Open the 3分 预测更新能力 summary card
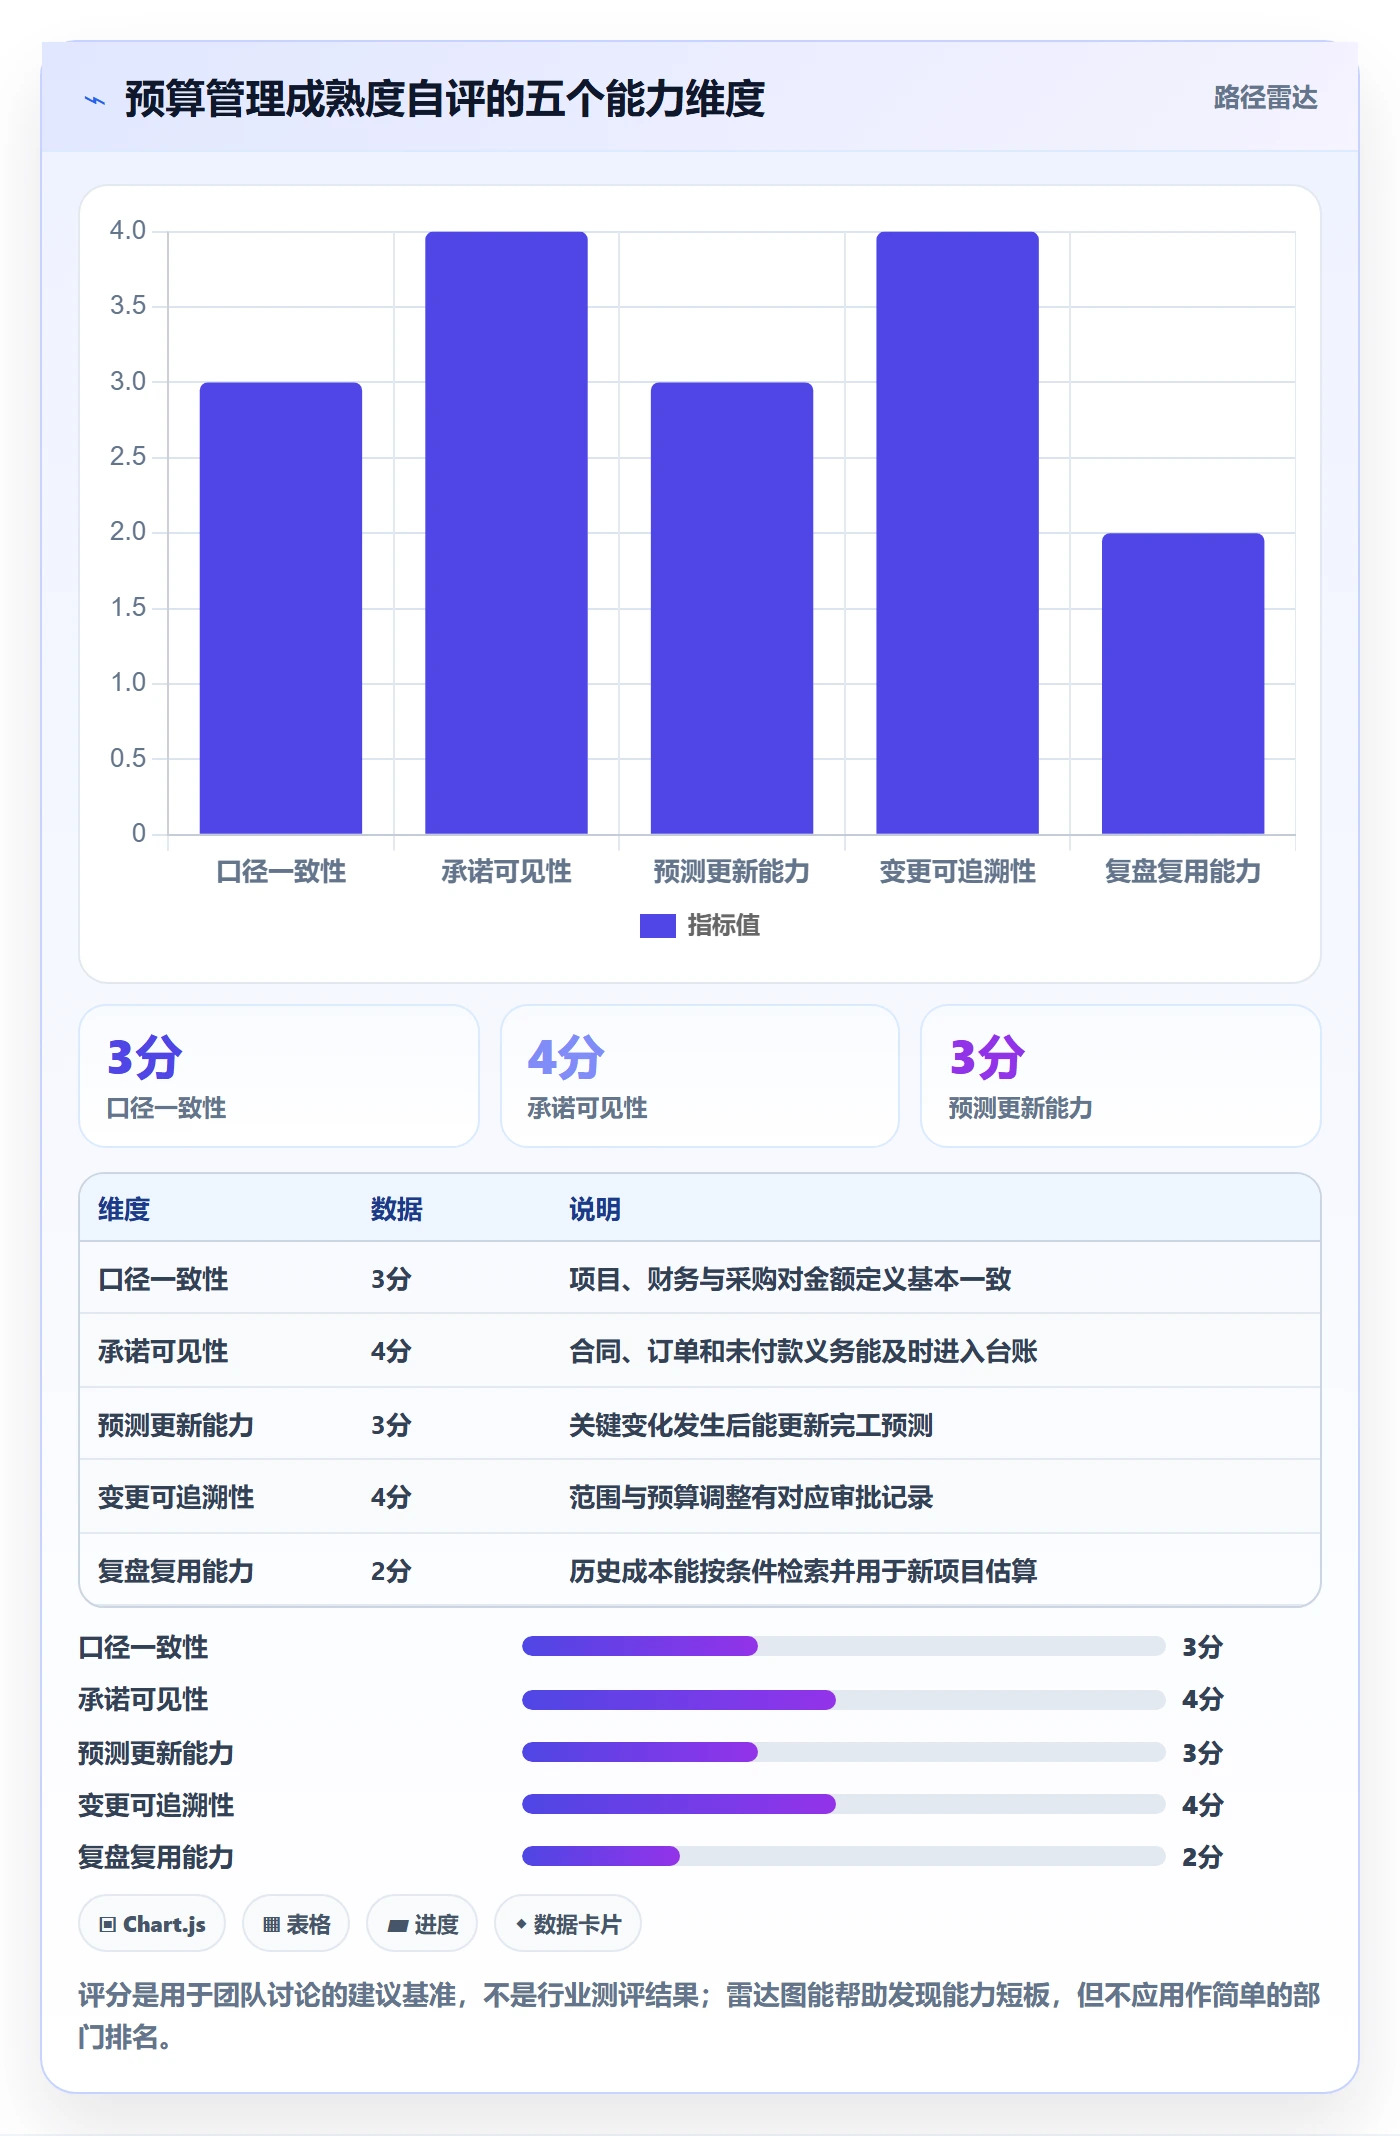 tap(1121, 1076)
